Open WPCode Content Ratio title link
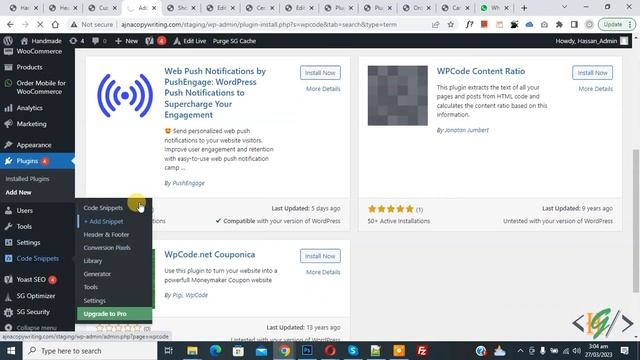This screenshot has width=640, height=360. [x=481, y=71]
